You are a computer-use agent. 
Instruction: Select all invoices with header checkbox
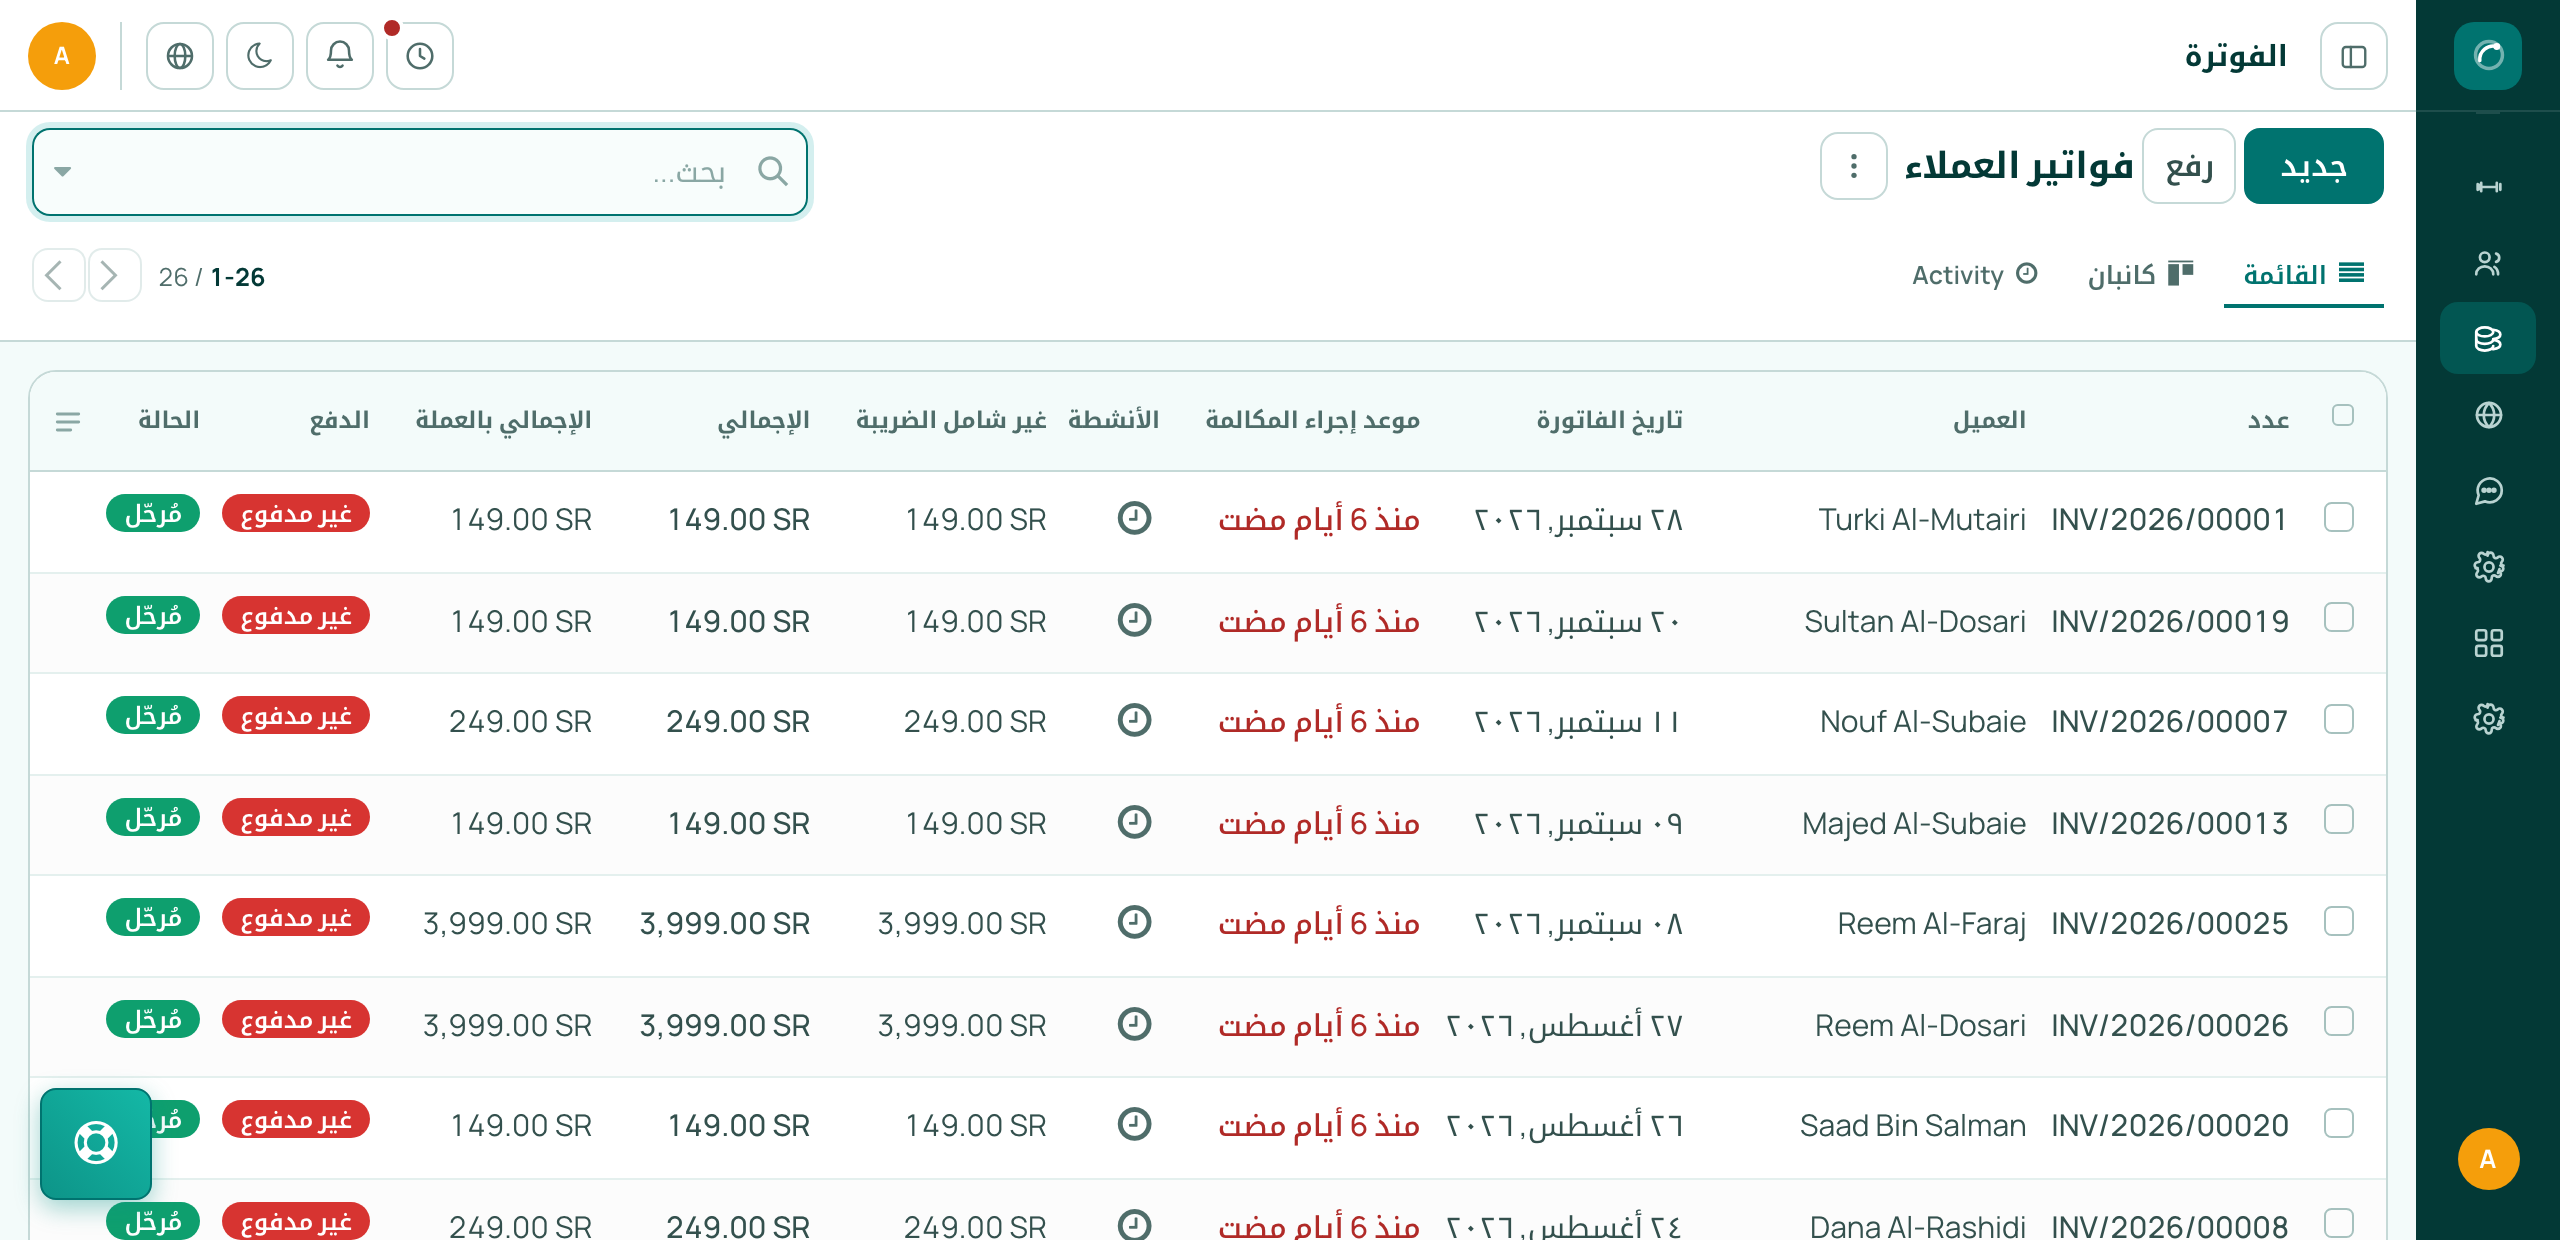coord(2342,415)
